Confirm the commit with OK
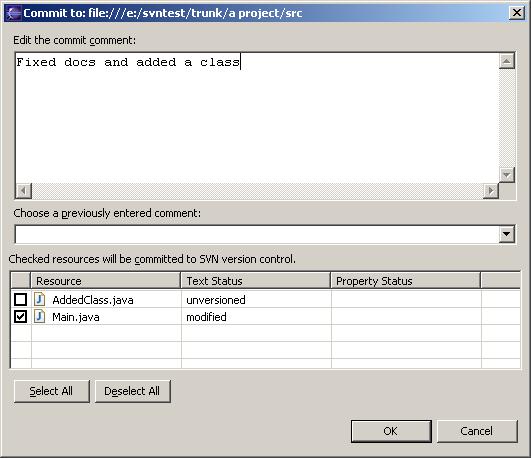This screenshot has height=458, width=531. click(391, 431)
